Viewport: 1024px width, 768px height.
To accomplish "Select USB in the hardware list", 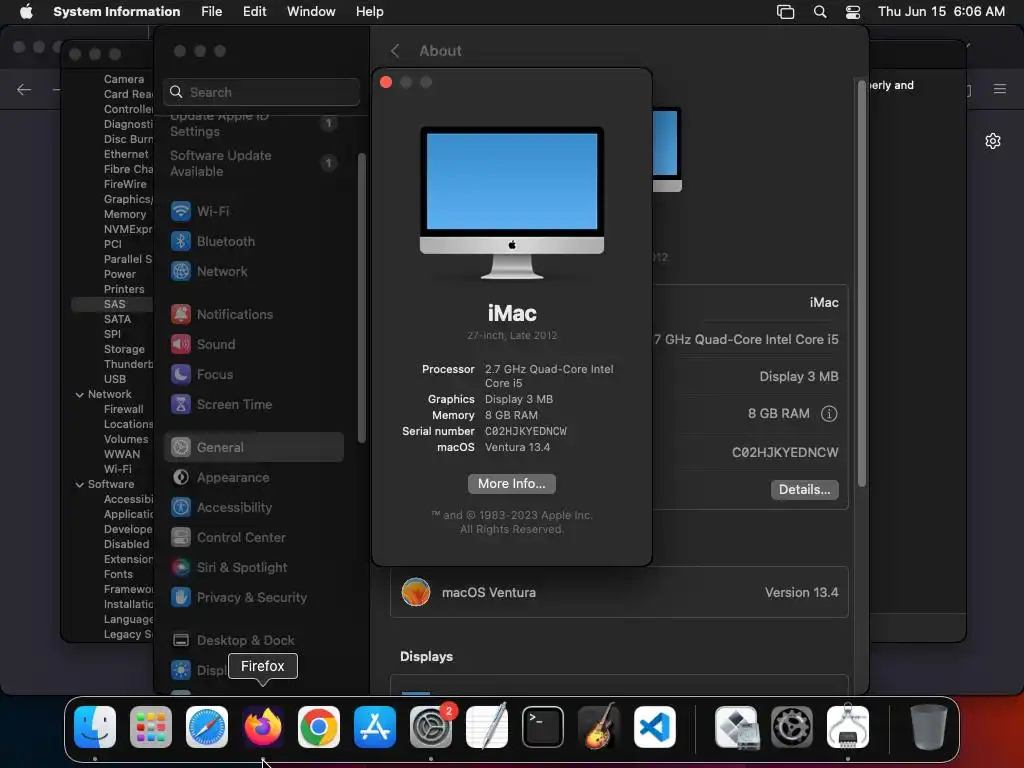I will pos(115,379).
